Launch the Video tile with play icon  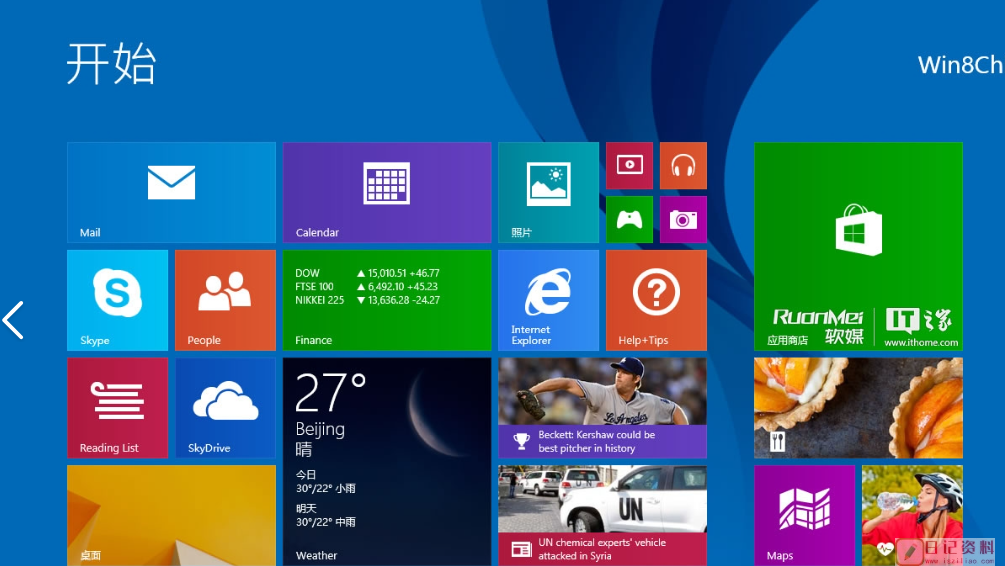[629, 165]
